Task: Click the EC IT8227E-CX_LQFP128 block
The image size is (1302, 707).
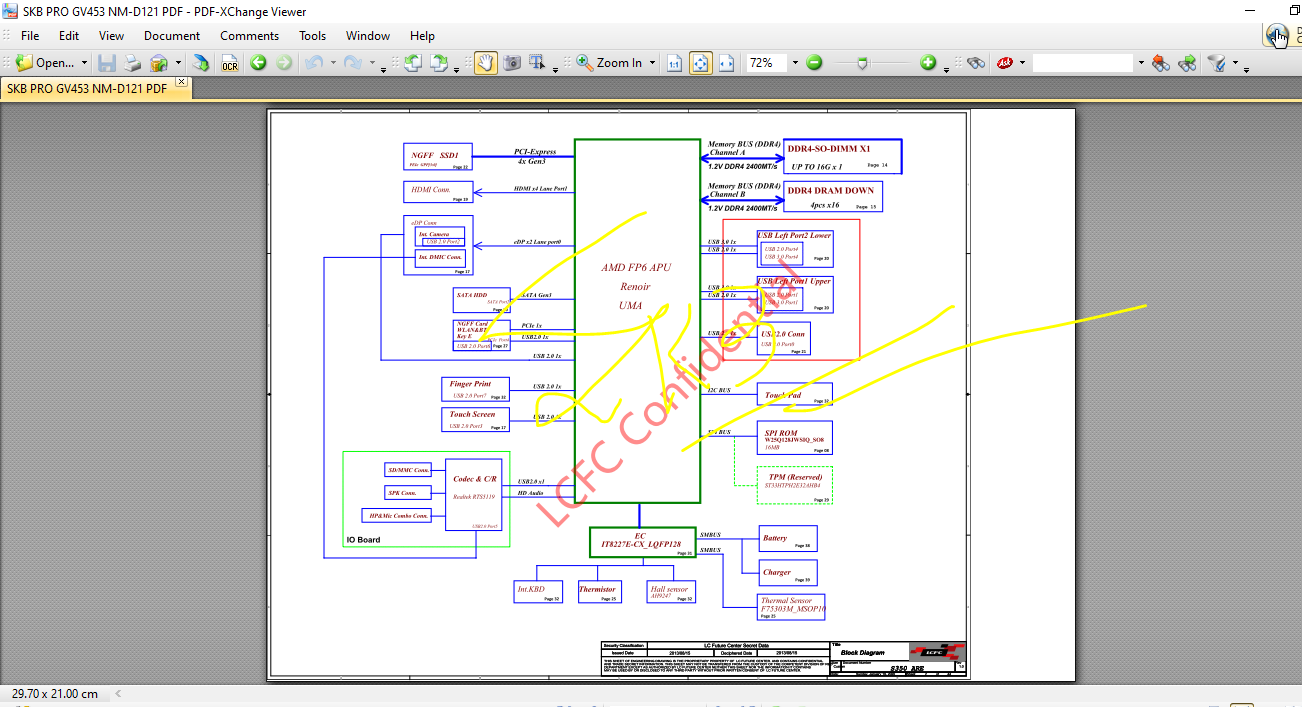Action: (x=642, y=542)
